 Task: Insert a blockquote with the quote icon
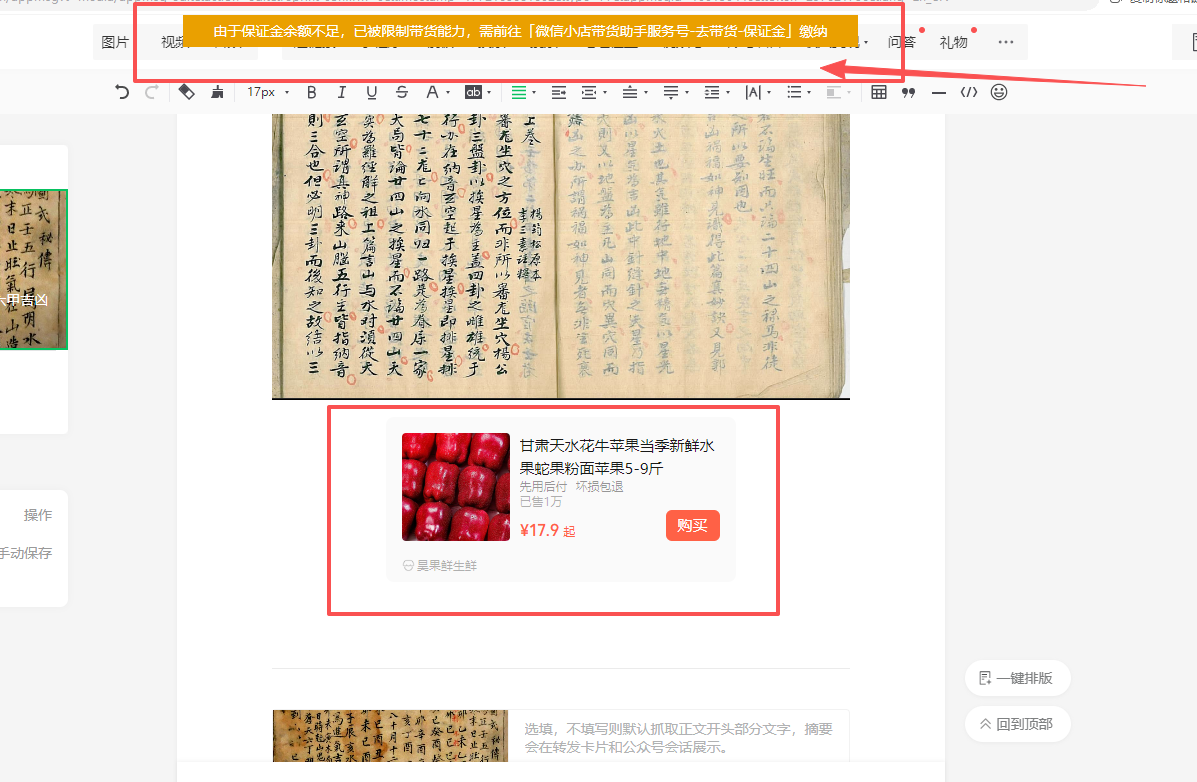pyautogui.click(x=908, y=92)
